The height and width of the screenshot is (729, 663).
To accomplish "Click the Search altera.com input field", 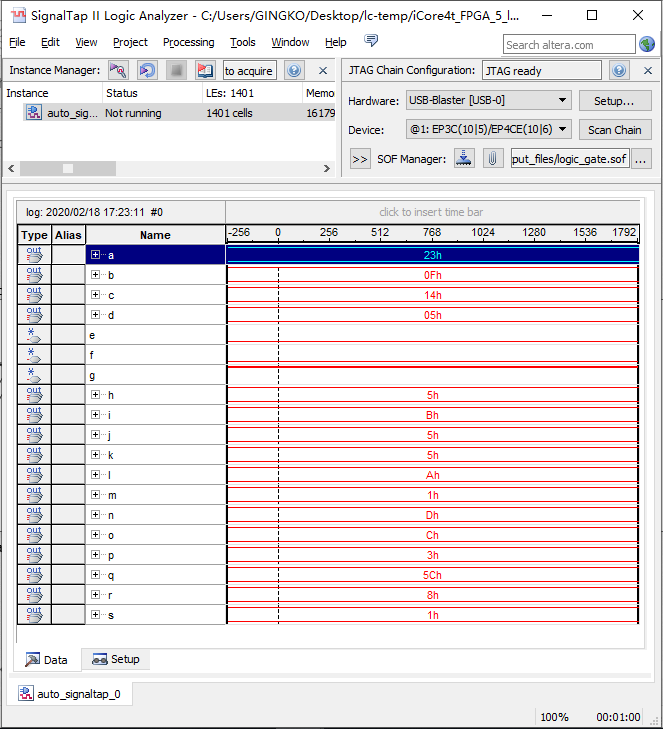I will click(568, 44).
